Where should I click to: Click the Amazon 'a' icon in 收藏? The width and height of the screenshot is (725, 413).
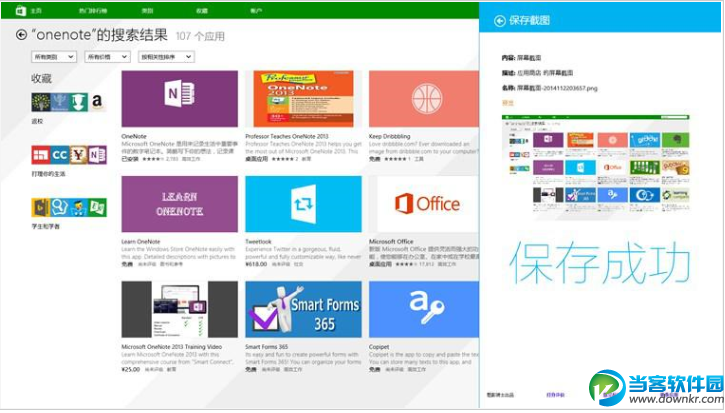tap(97, 102)
